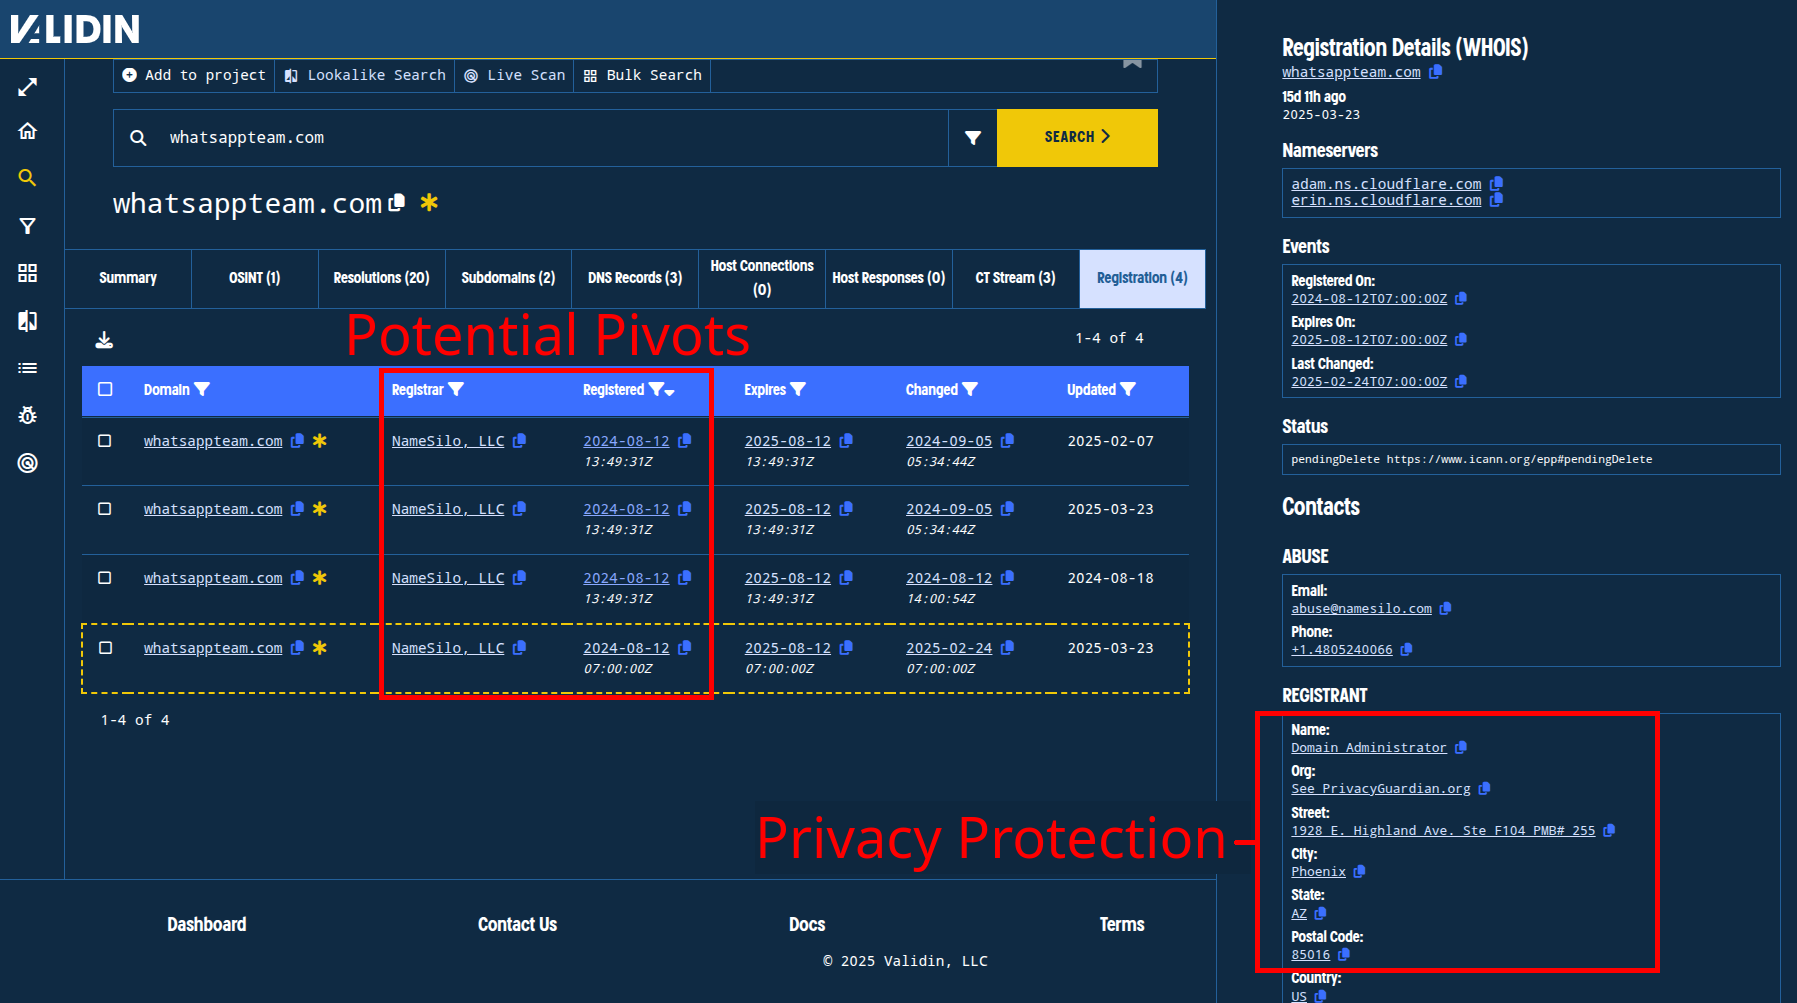1797x1003 pixels.
Task: Open the Host Responses (0) tab
Action: [888, 278]
